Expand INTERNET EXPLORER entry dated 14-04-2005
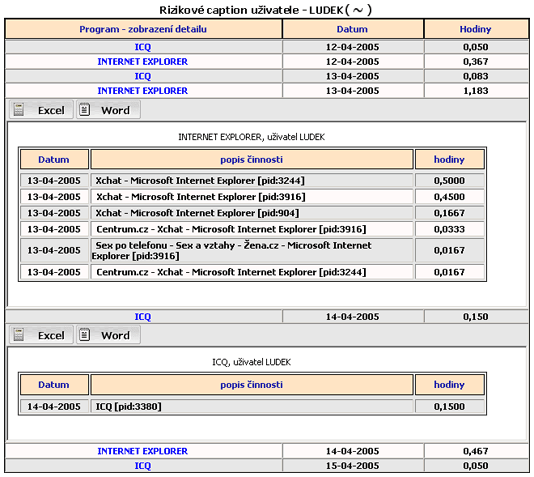This screenshot has height=477, width=534. pyautogui.click(x=143, y=451)
